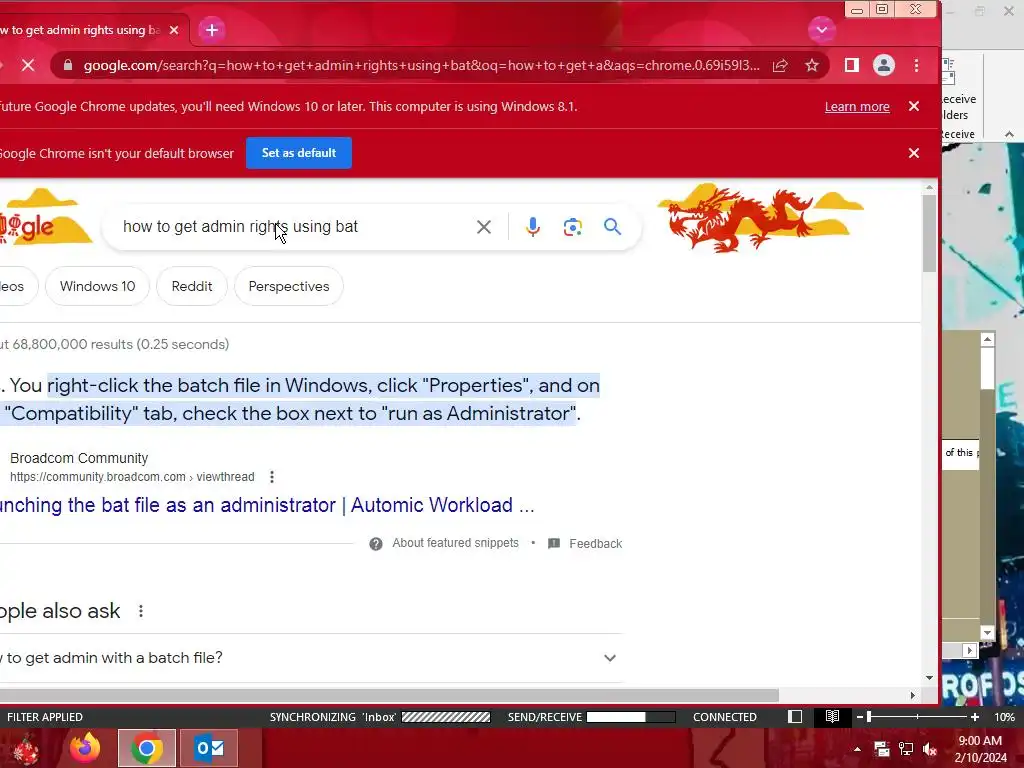
Task: Click Outlook CONNECTED status text
Action: point(725,717)
